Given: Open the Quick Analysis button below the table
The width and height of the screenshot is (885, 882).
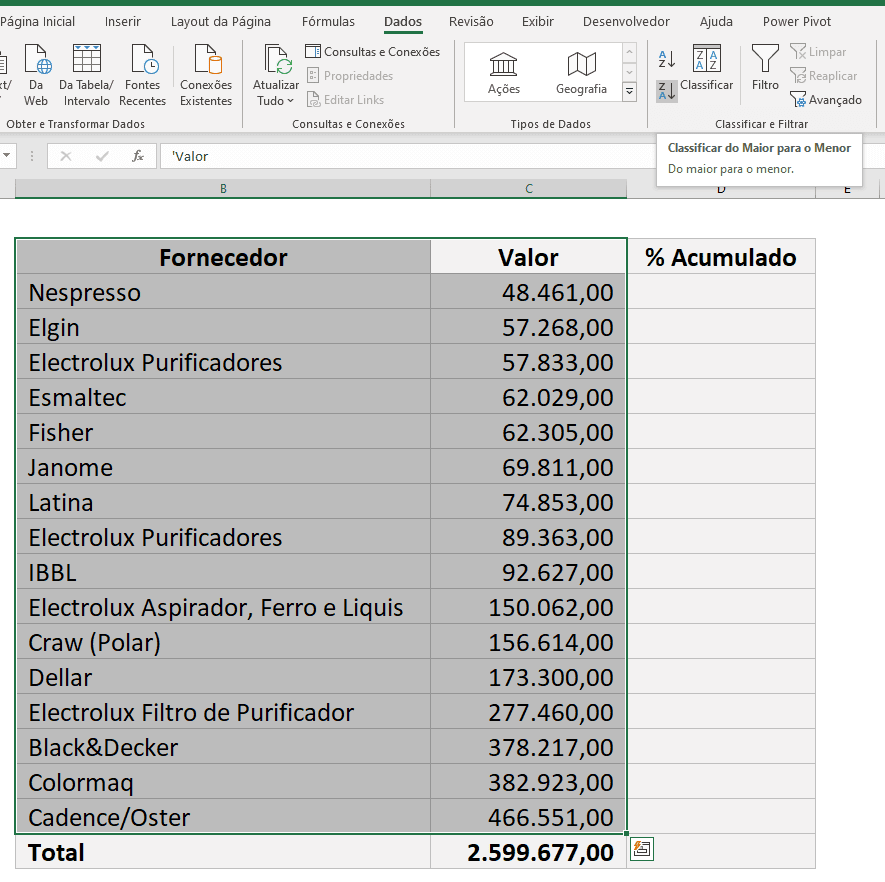Looking at the screenshot, I should [642, 849].
